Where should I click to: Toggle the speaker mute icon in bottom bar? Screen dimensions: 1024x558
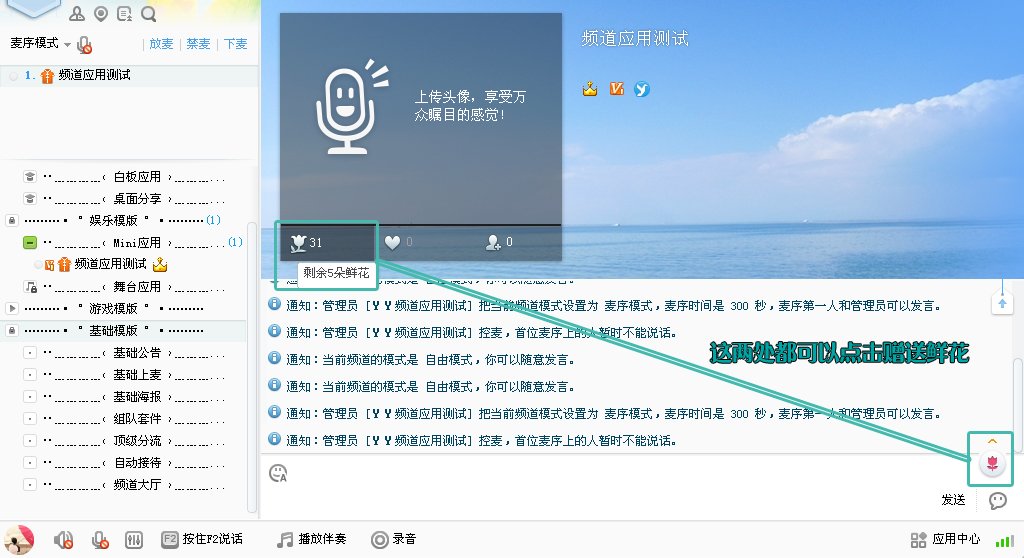coord(63,540)
